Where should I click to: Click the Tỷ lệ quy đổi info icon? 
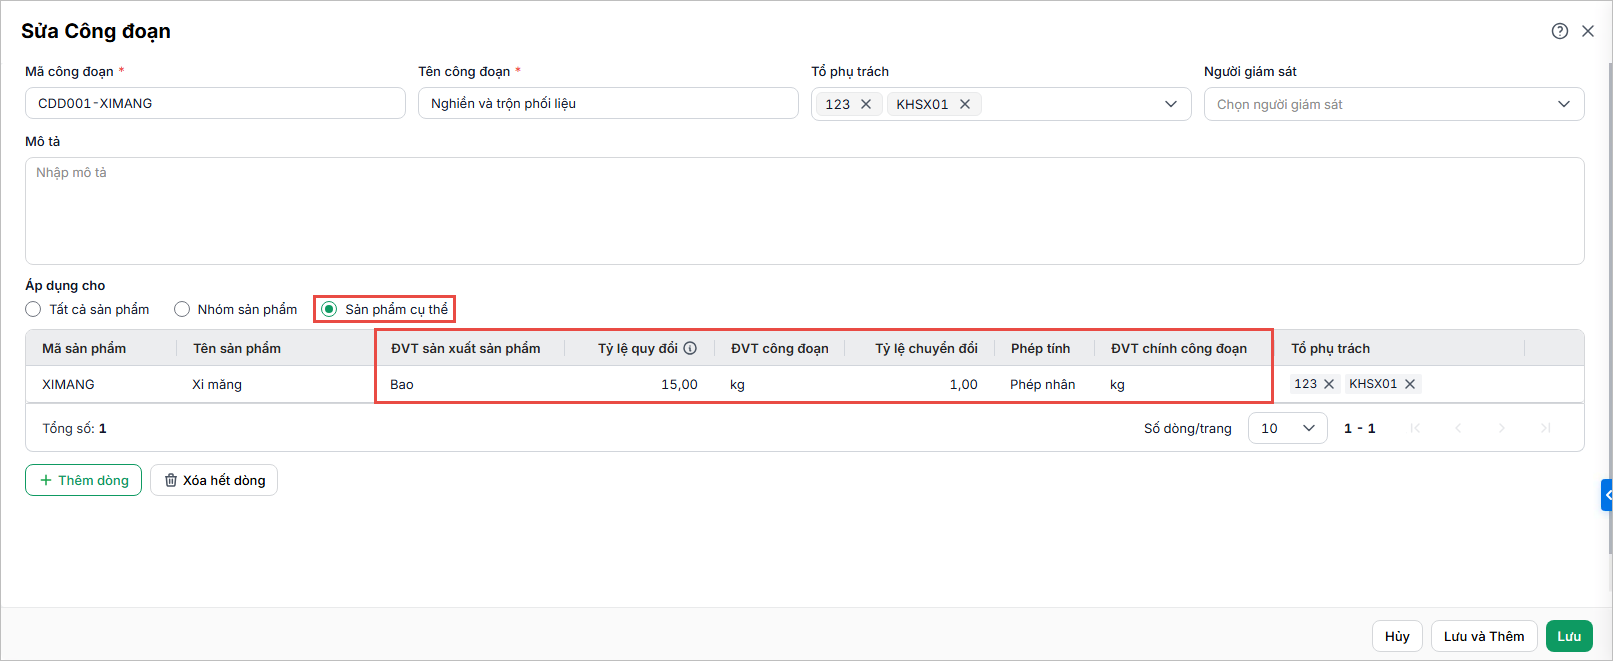[690, 348]
